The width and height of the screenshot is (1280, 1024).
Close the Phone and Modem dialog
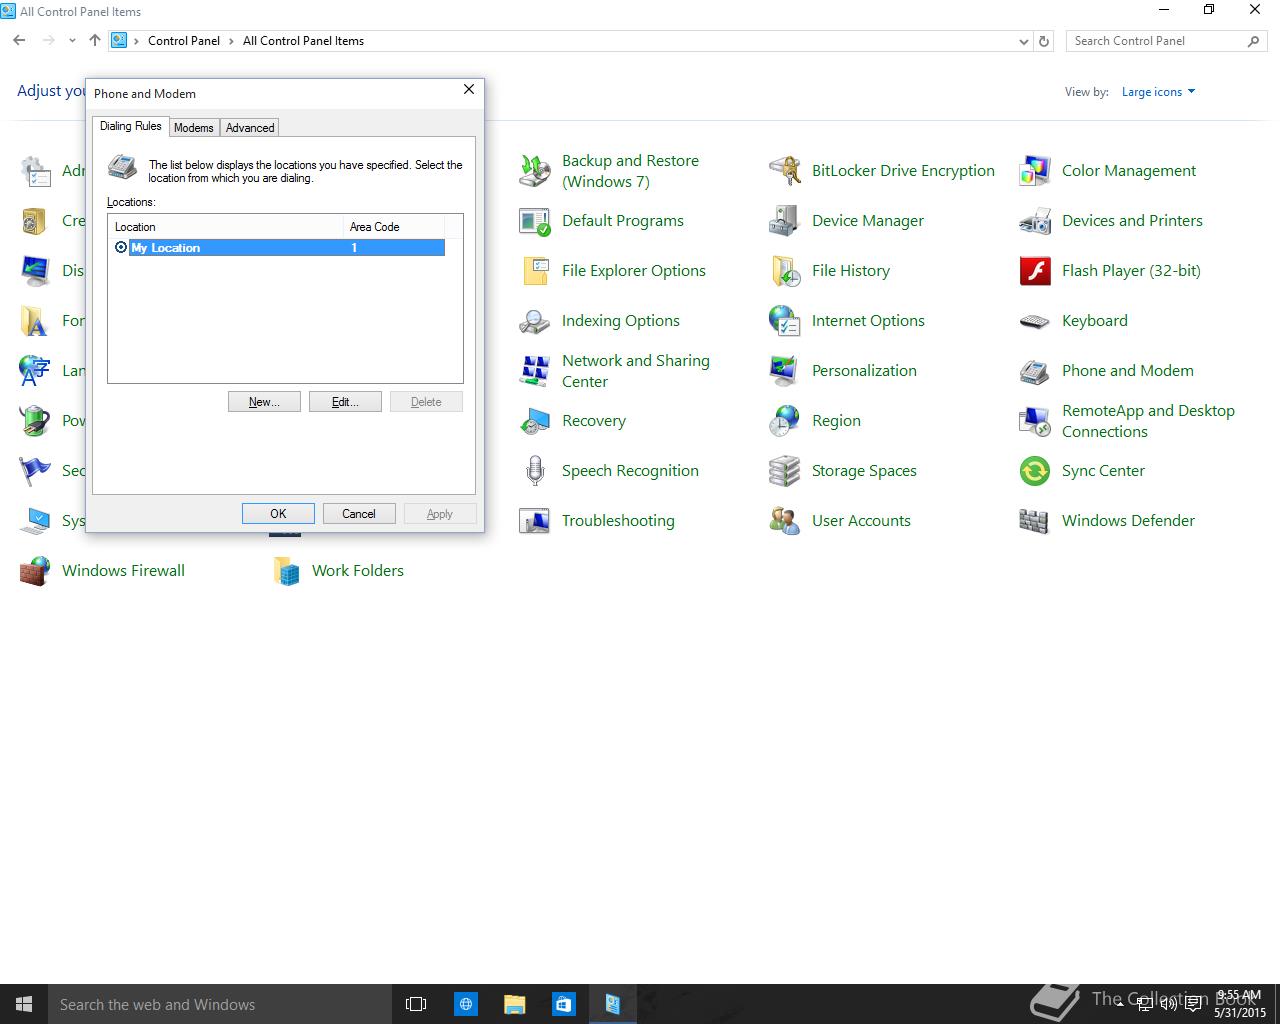pos(469,90)
